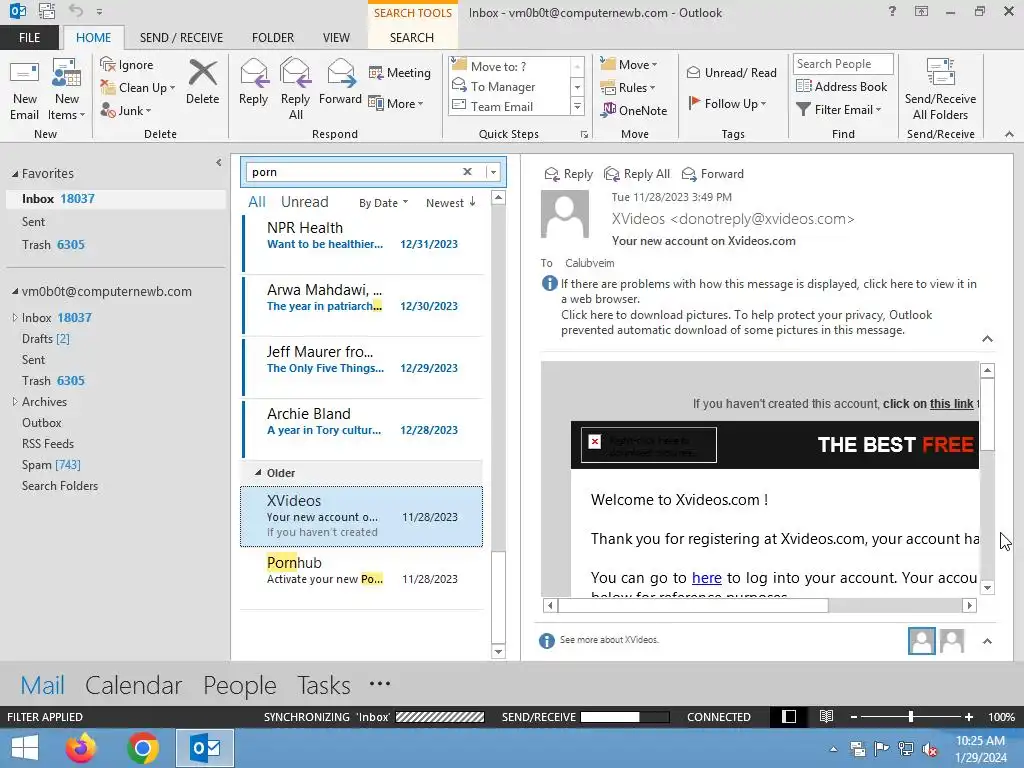Create a New Email
Image resolution: width=1024 pixels, height=768 pixels.
24,91
